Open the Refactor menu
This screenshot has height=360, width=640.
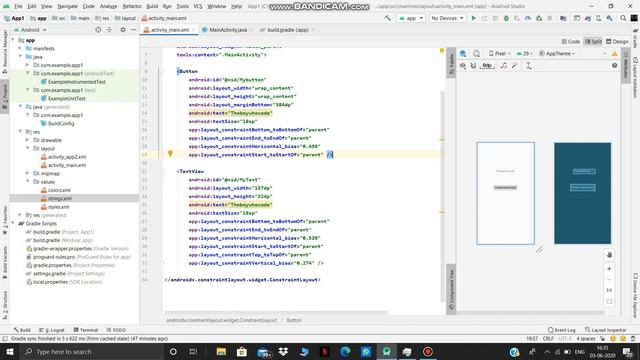coord(132,6)
